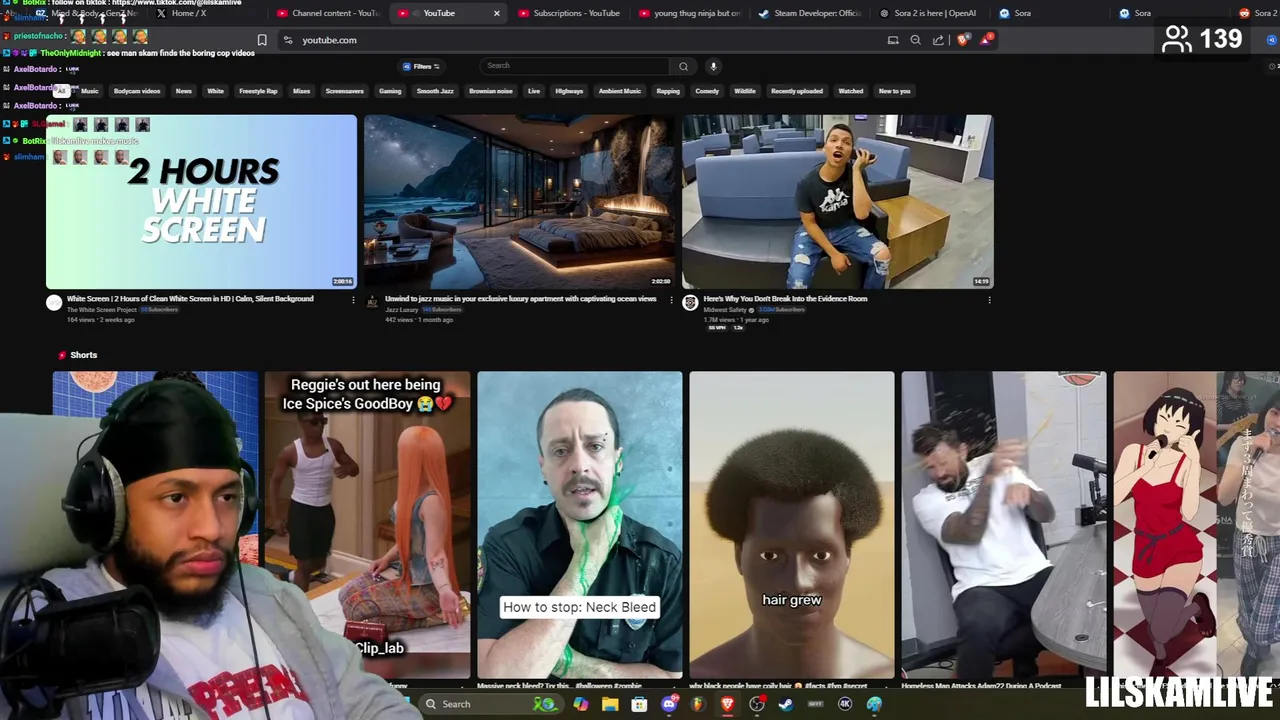Select the Smooth Jazz filter chip
This screenshot has height=720, width=1280.
coord(435,91)
